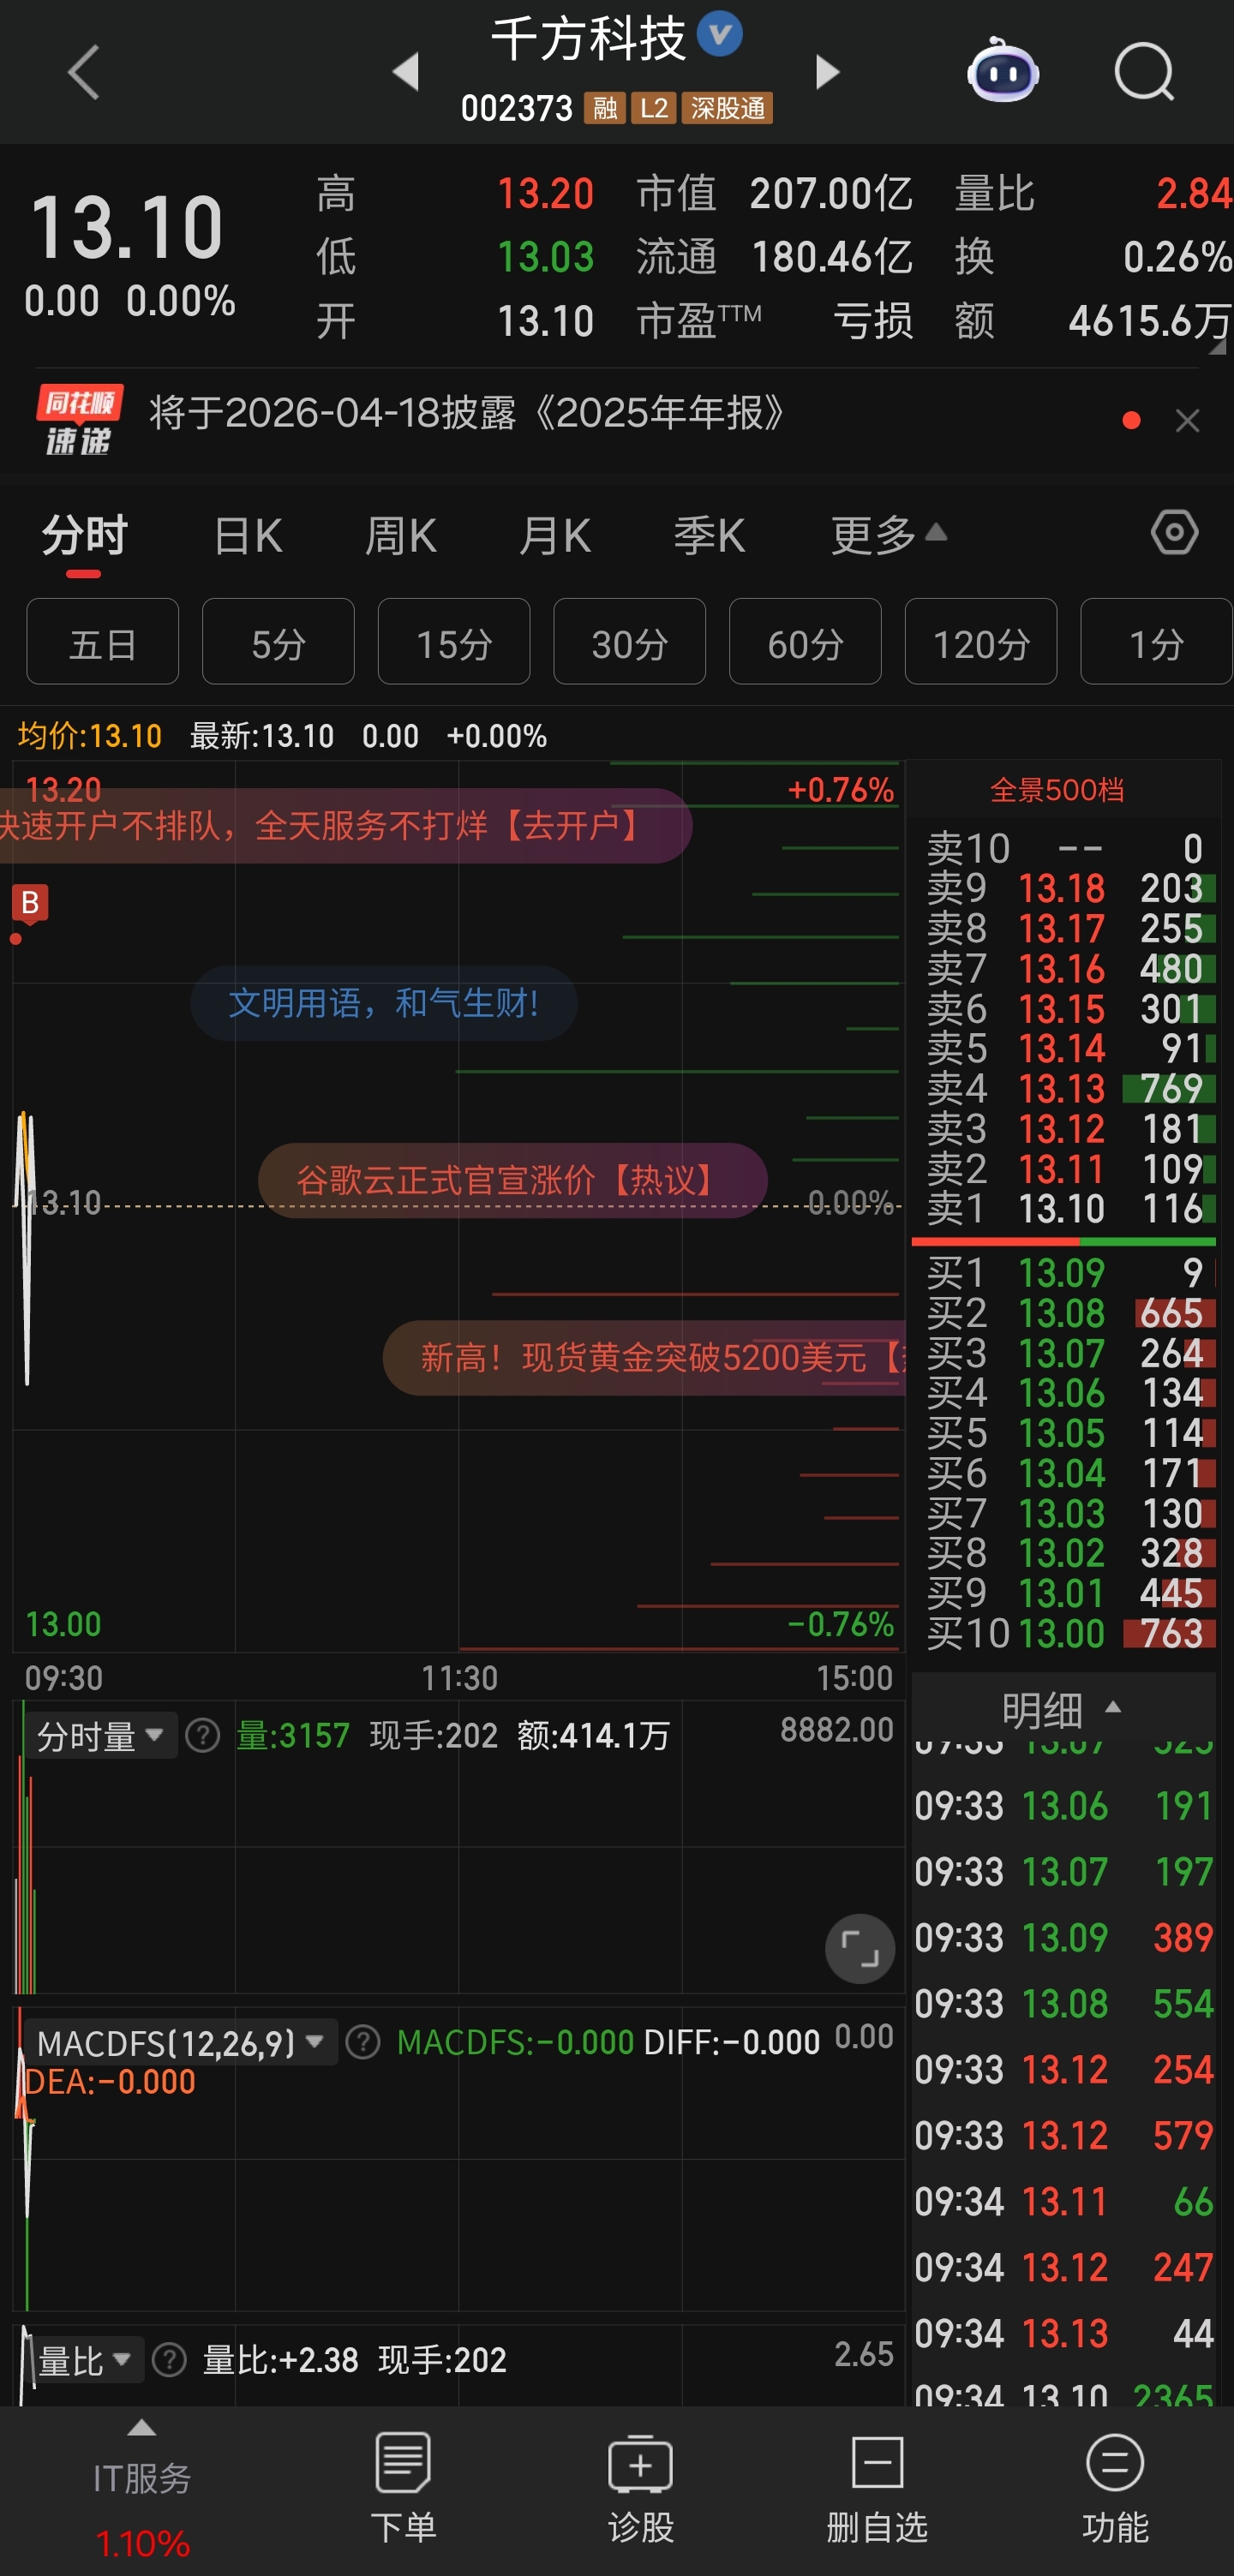This screenshot has width=1234, height=2576.
Task: Tap the 量比 2.84 value
Action: coord(1192,194)
